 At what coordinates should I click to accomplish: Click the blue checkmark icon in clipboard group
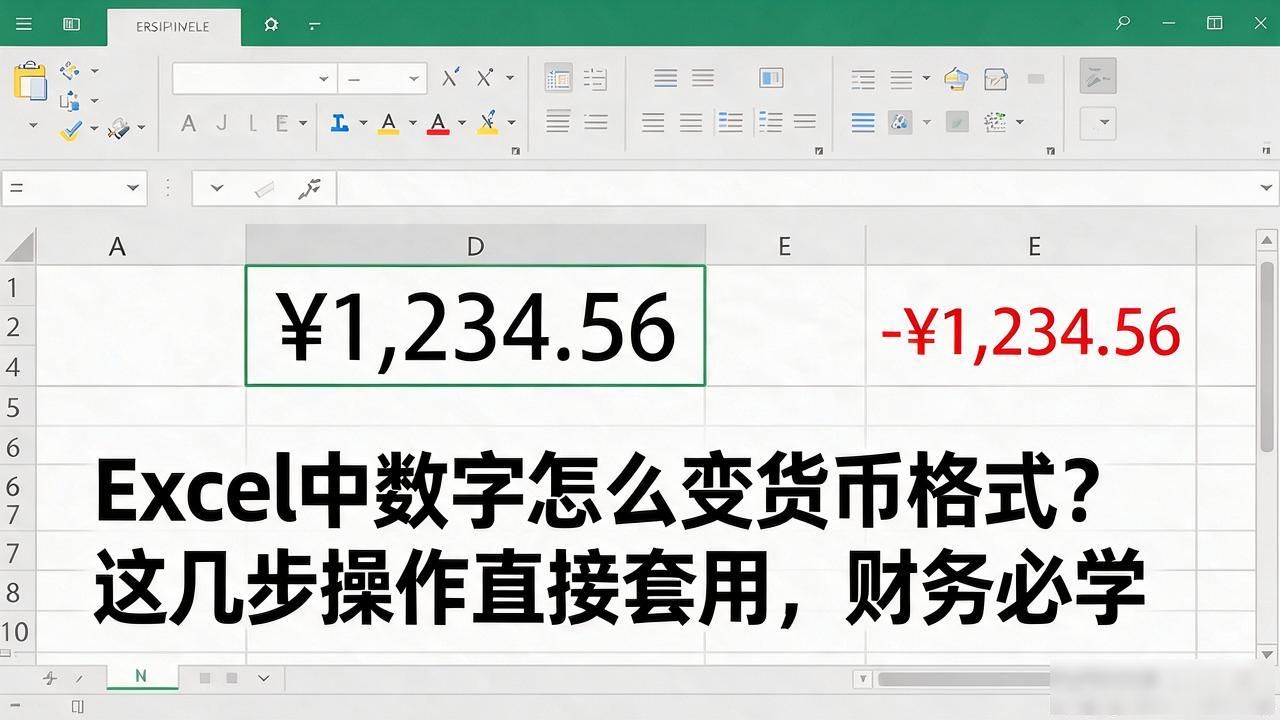(x=70, y=130)
